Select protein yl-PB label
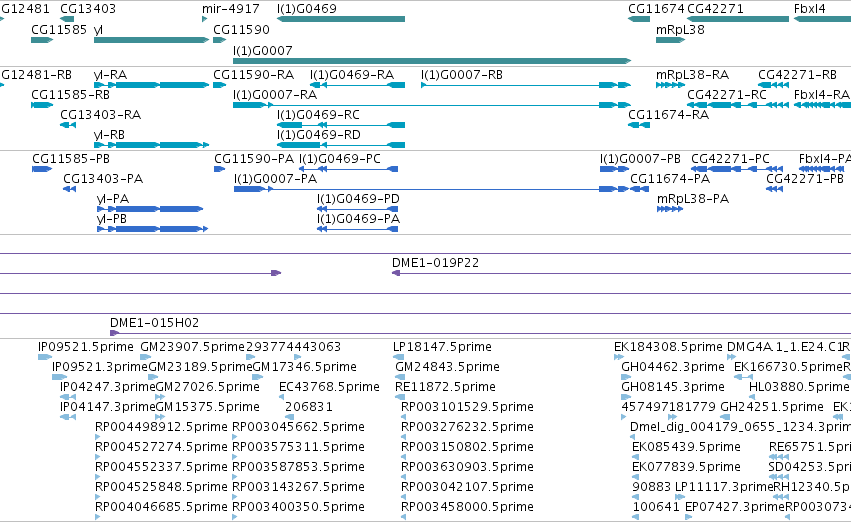The image size is (851, 522). click(112, 219)
